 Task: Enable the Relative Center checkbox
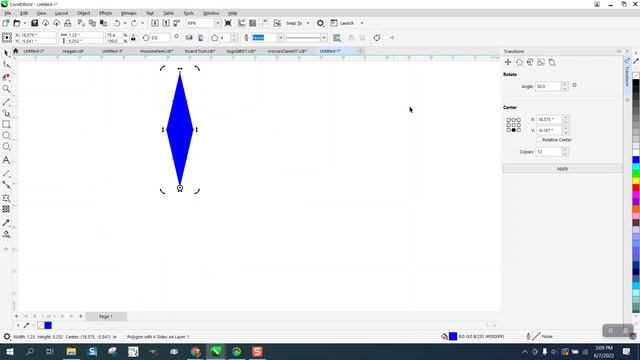[539, 140]
